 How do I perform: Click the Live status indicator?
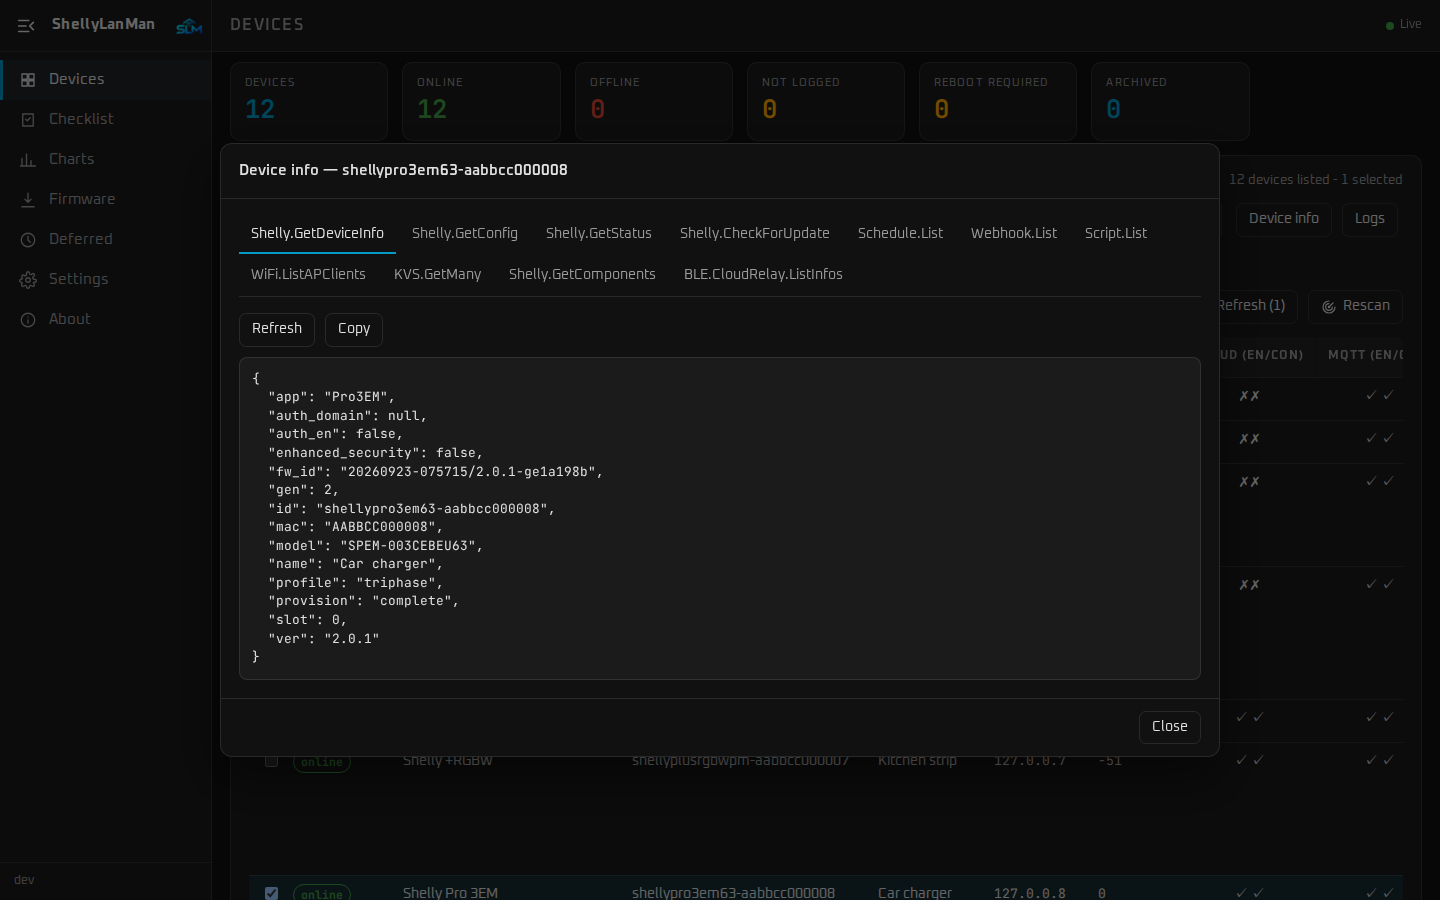point(1403,25)
